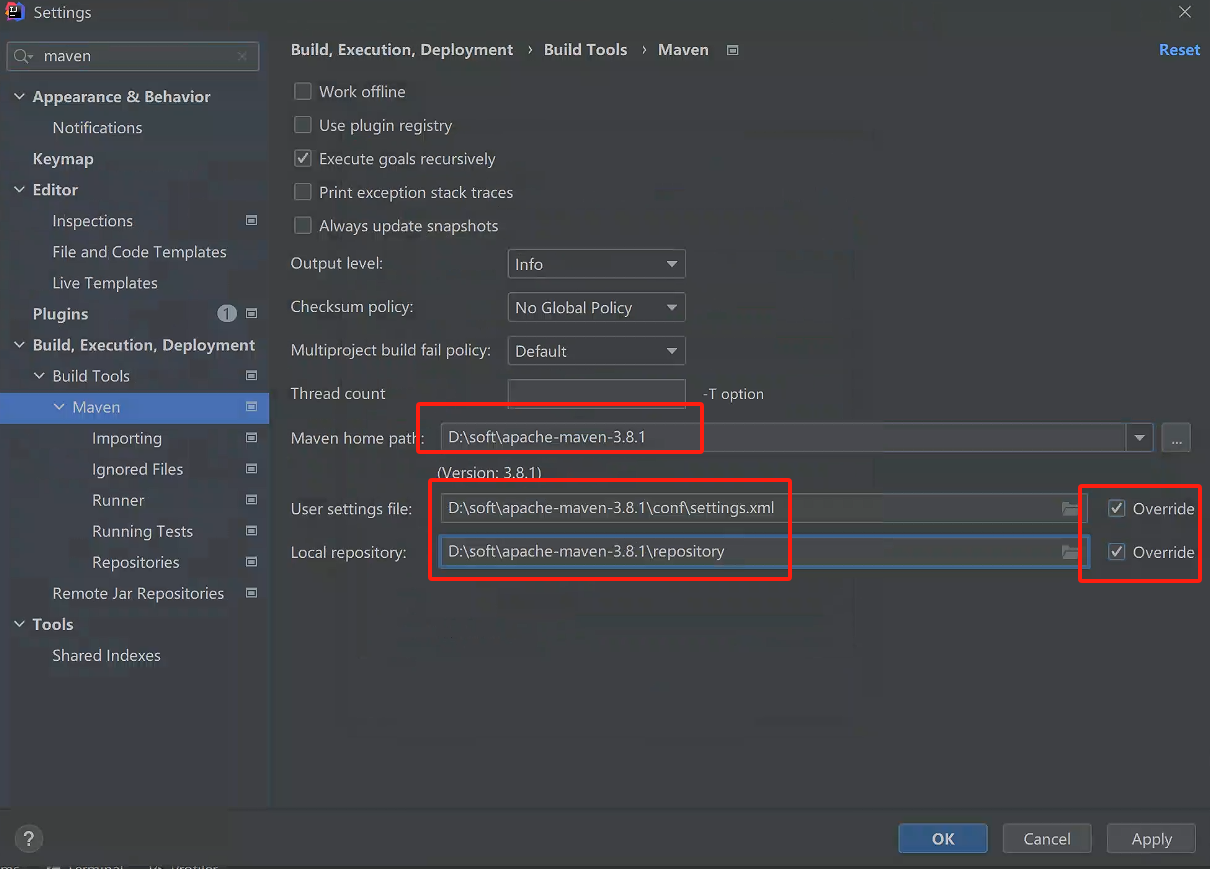
Task: Collapse the Build Tools node
Action: click(x=39, y=376)
